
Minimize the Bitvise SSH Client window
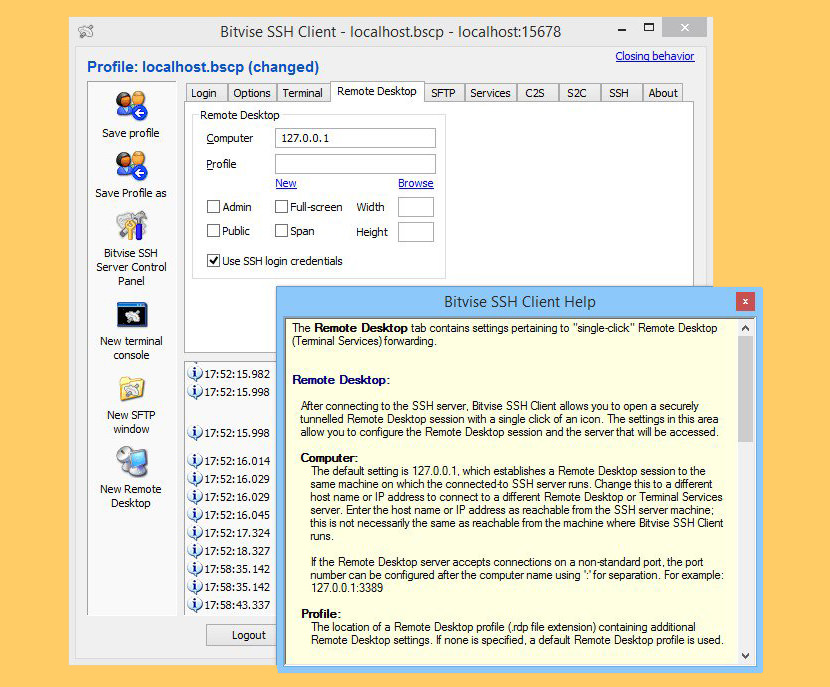tap(622, 29)
